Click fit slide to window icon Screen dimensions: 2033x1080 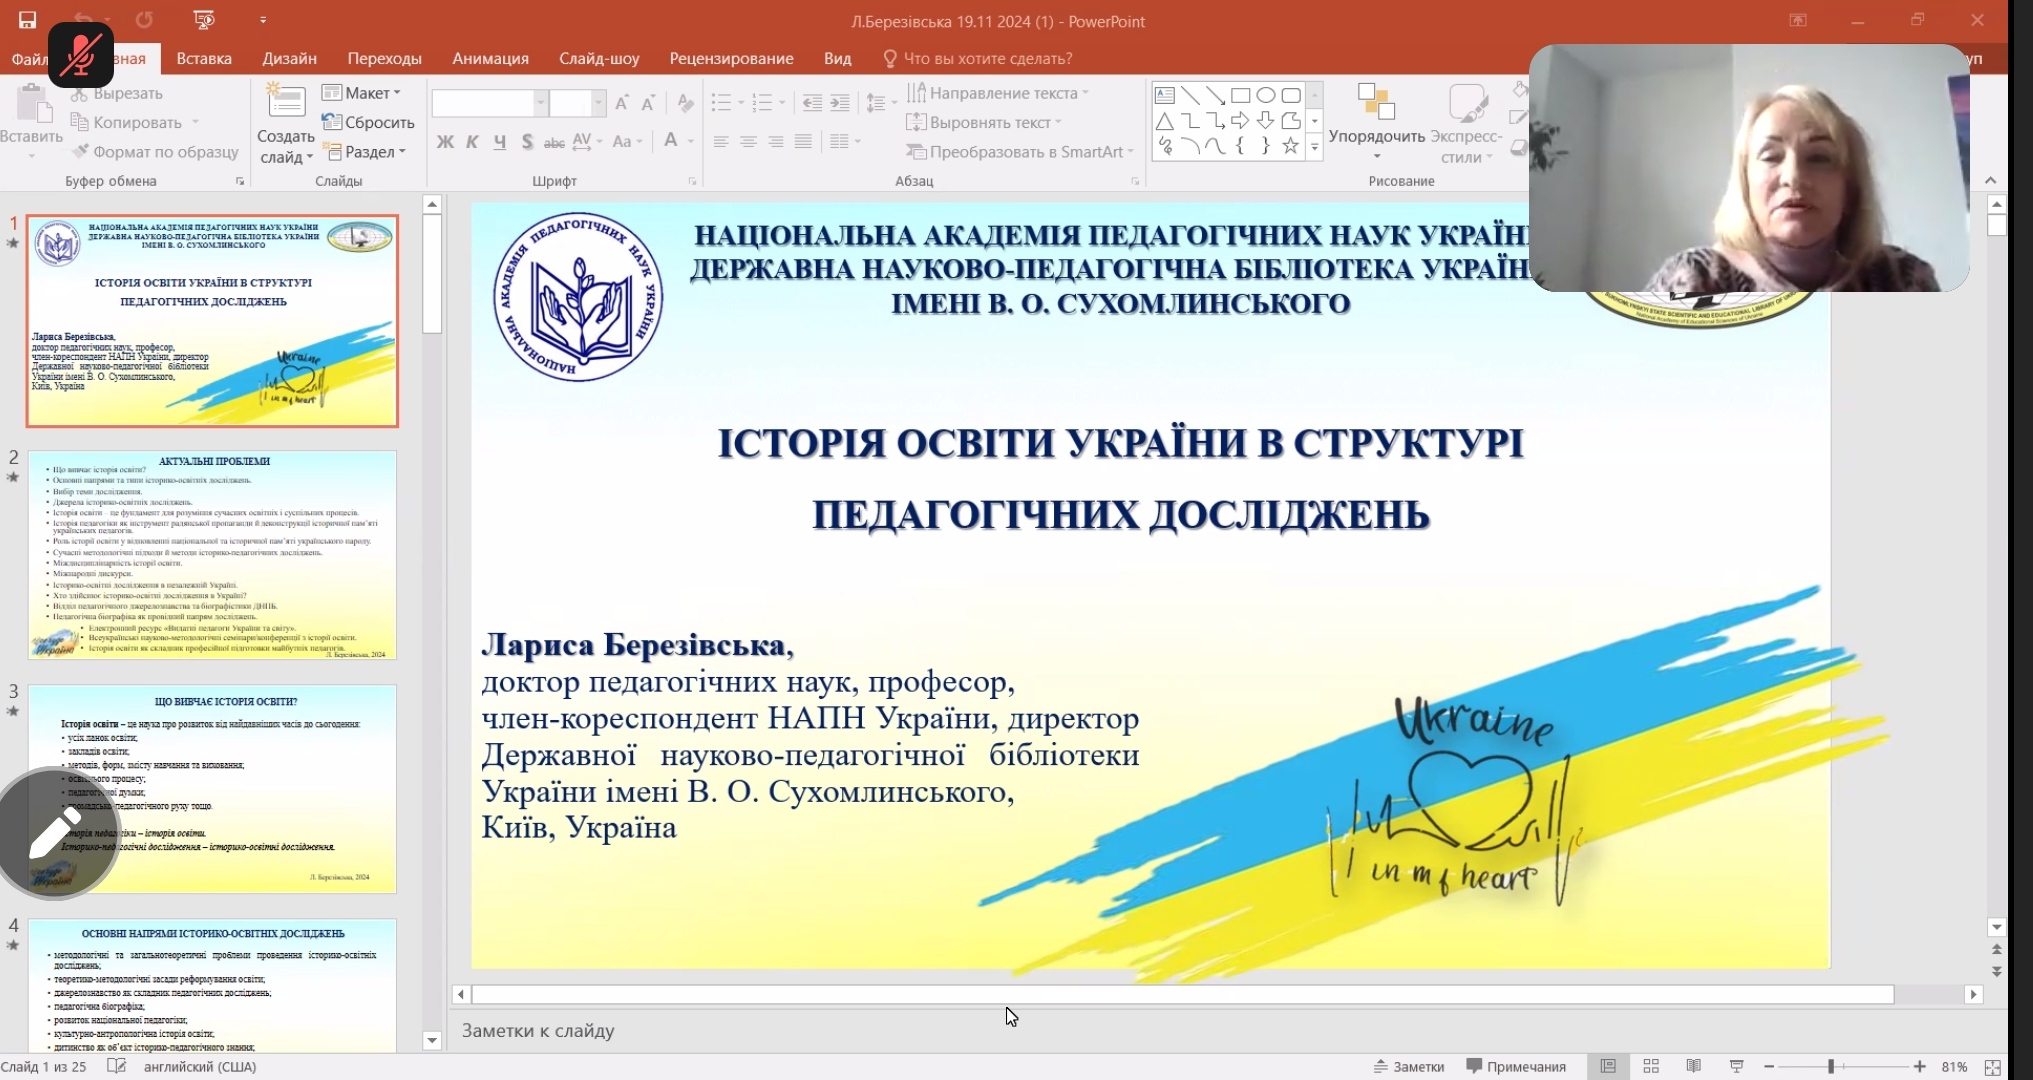[1992, 1067]
